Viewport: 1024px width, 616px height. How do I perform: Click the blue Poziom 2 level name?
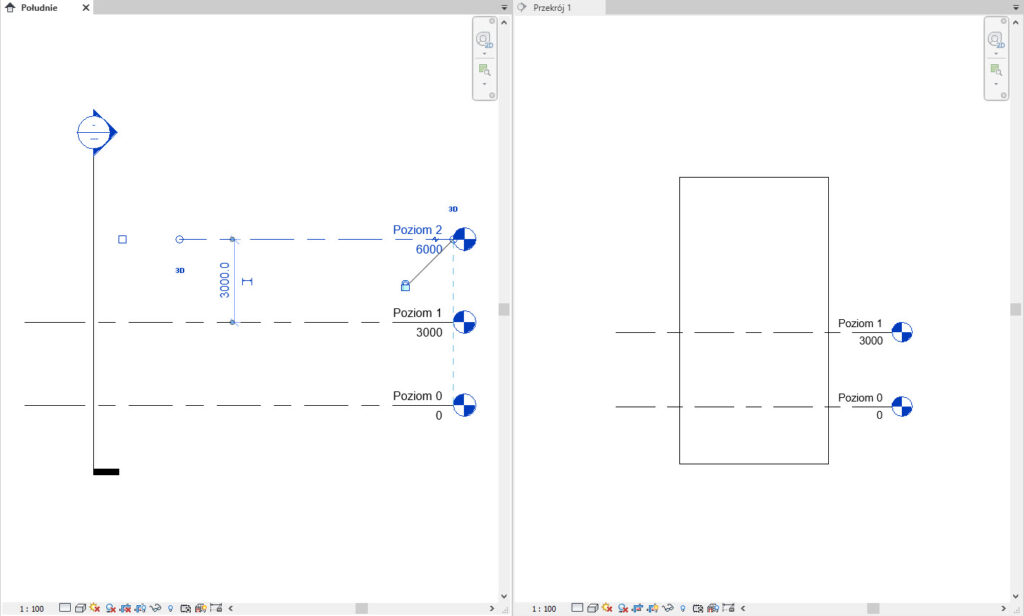(417, 230)
